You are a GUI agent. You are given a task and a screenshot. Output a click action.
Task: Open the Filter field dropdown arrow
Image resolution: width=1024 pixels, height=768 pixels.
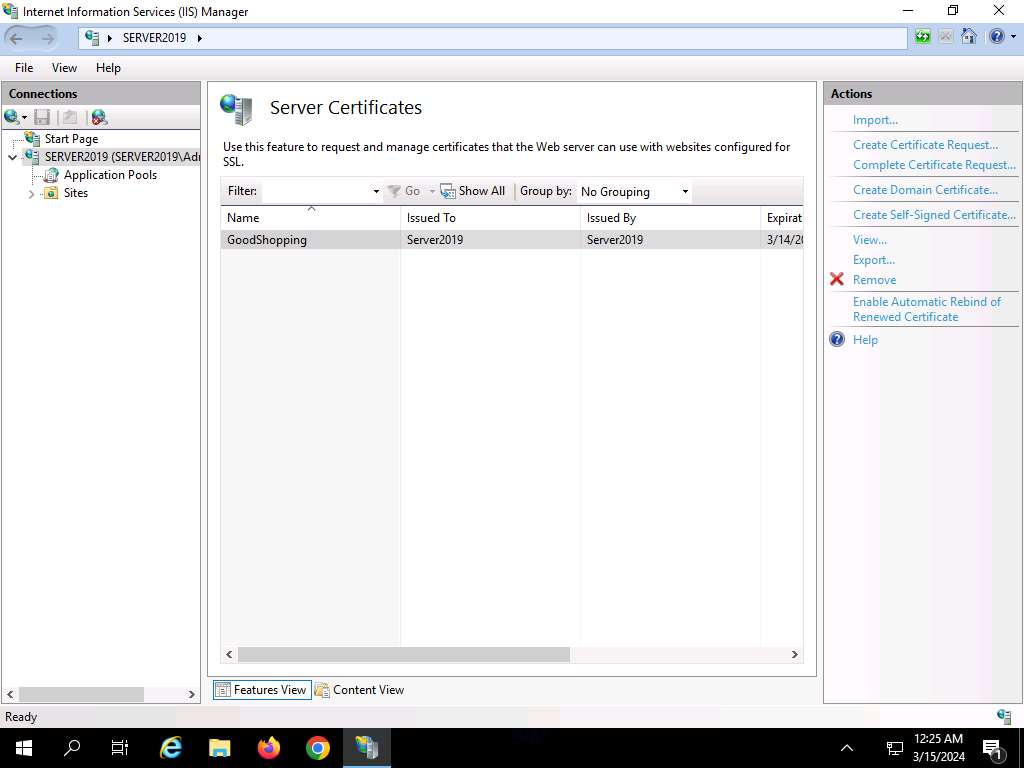(x=376, y=191)
